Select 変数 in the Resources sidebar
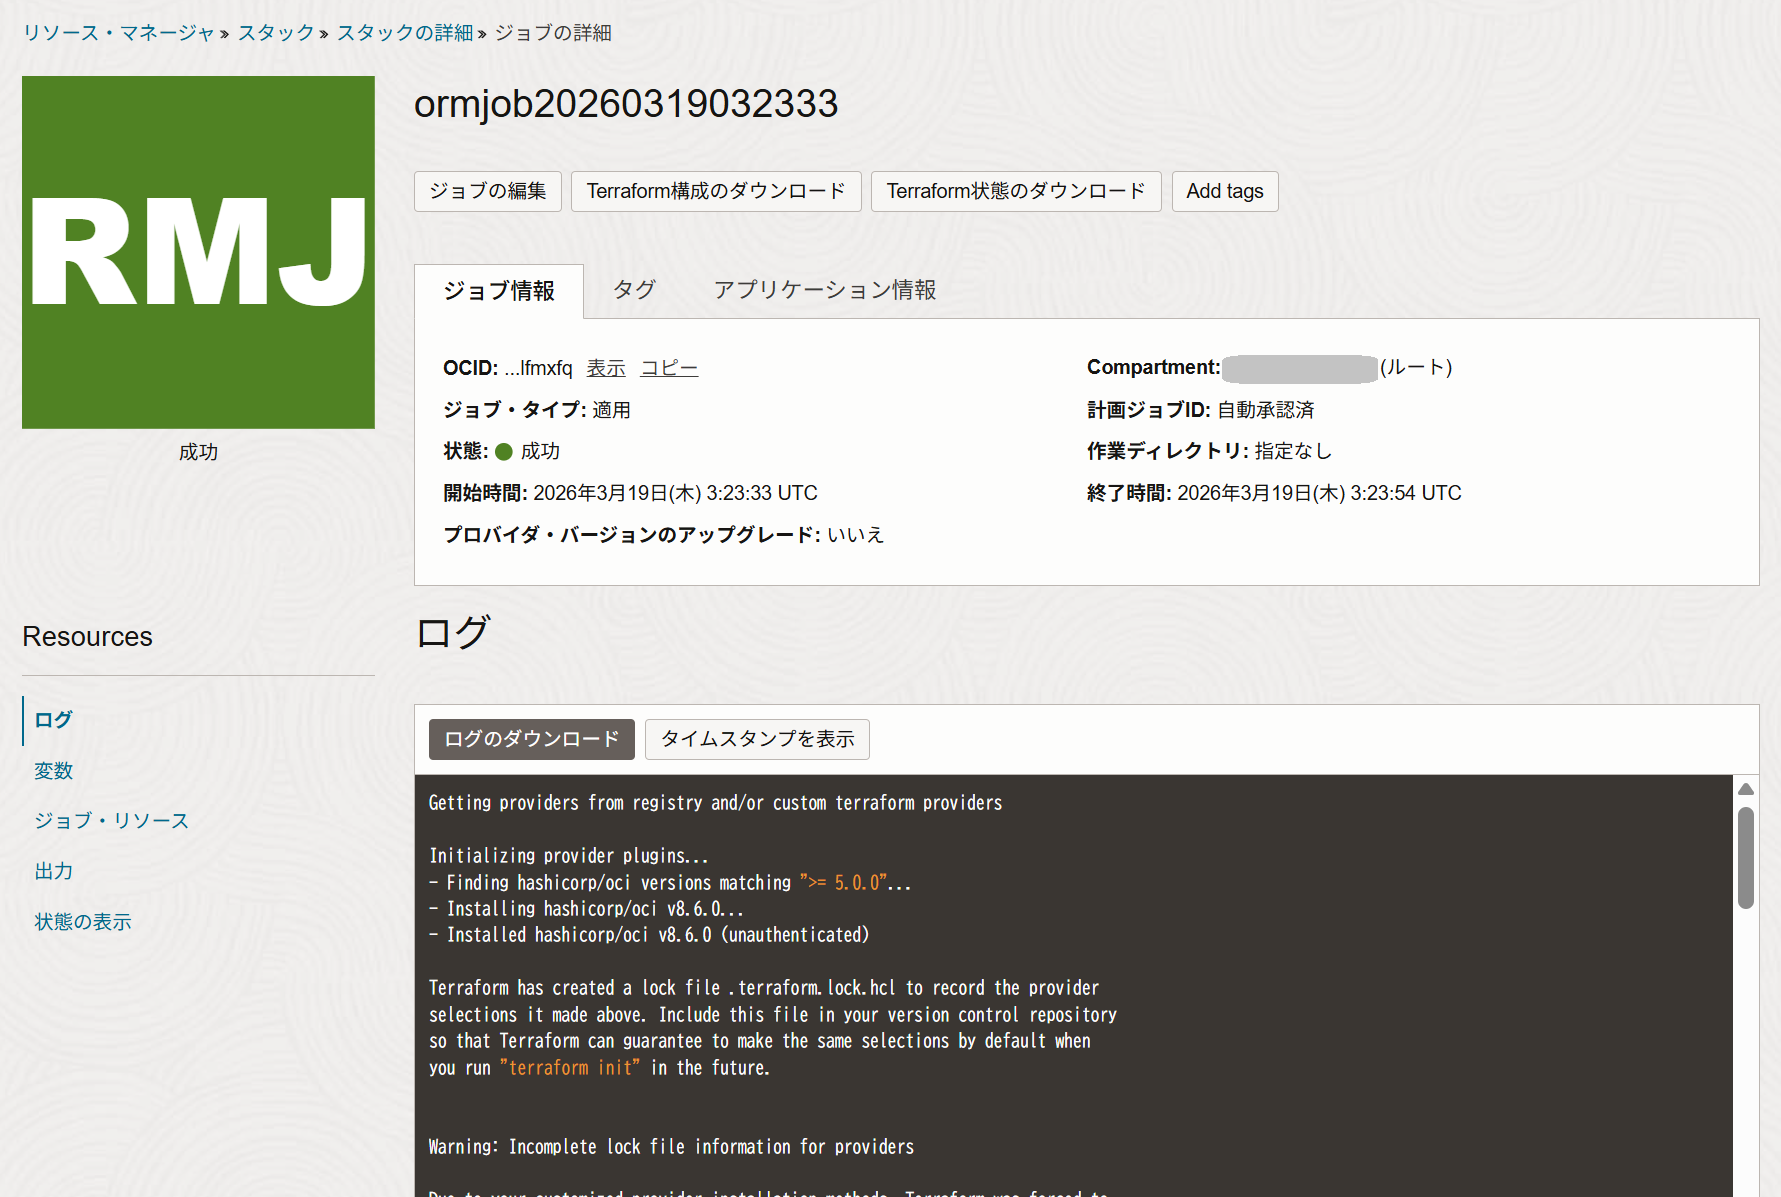 pos(53,770)
